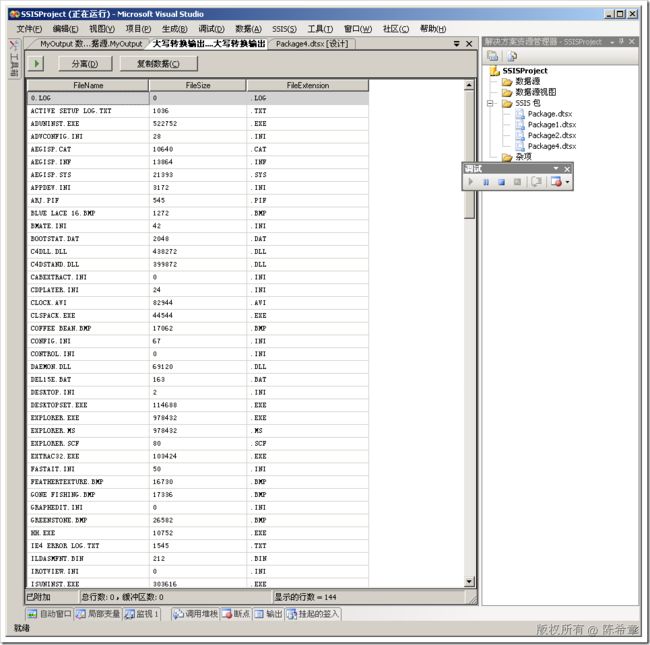This screenshot has height=645, width=650.
Task: Close the active document tab with X
Action: click(469, 44)
